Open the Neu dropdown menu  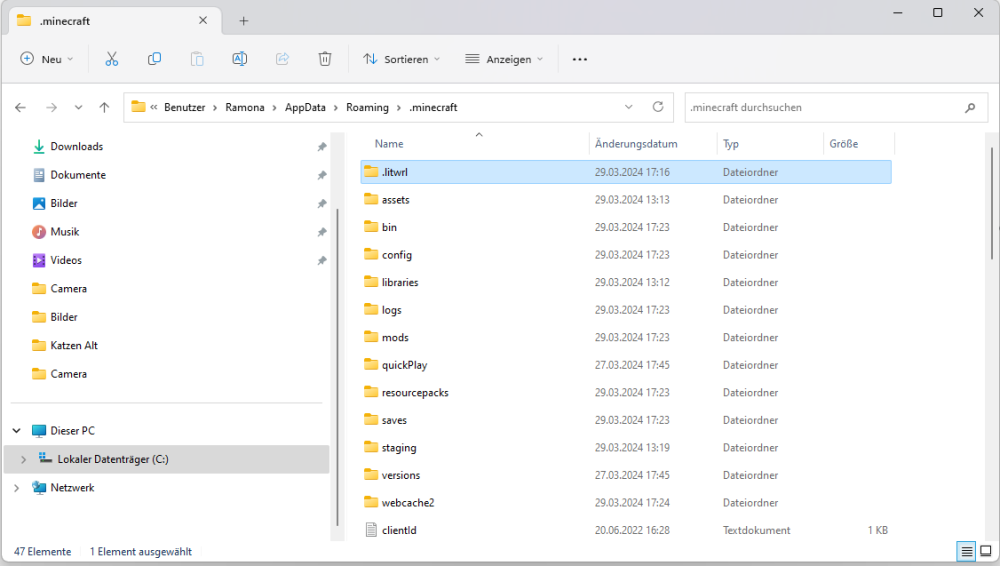[x=47, y=59]
